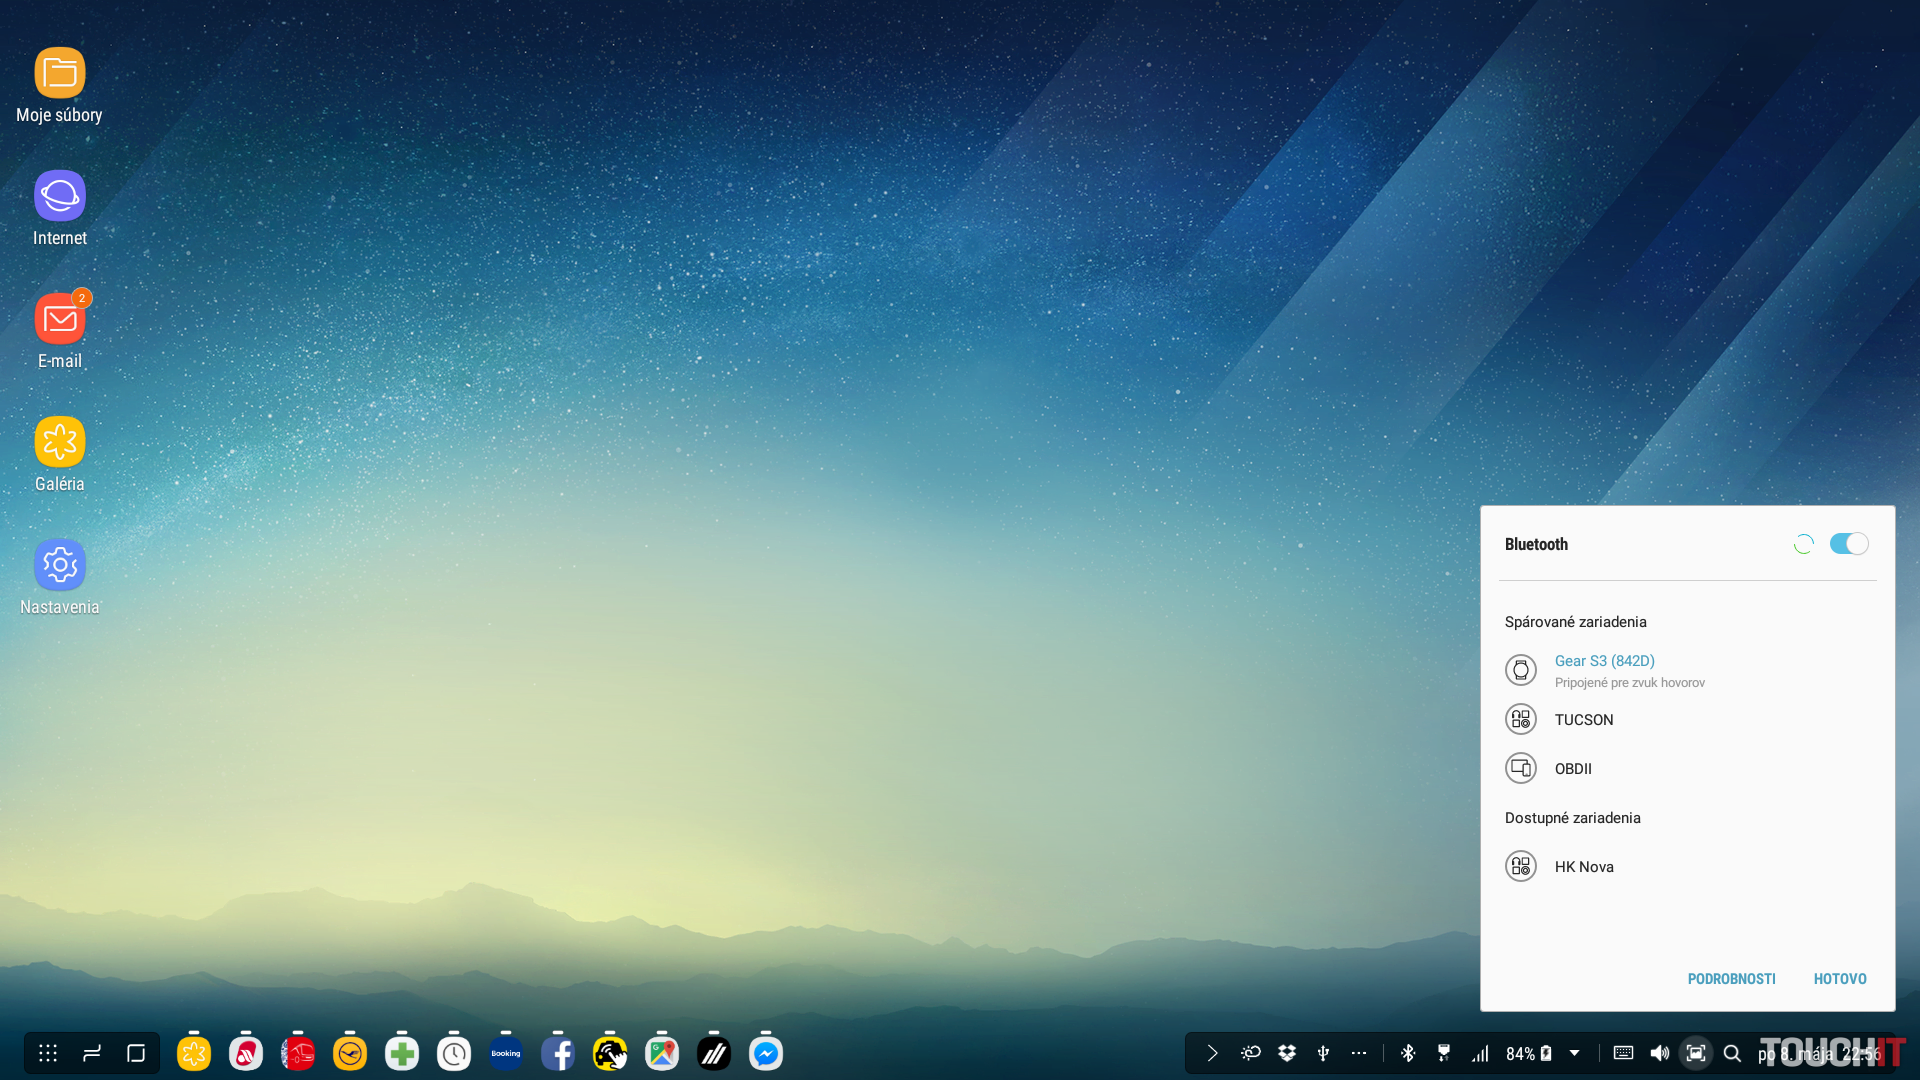Screen dimensions: 1920x1080
Task: Click HOTOVO to close Bluetooth panel
Action: (1840, 979)
